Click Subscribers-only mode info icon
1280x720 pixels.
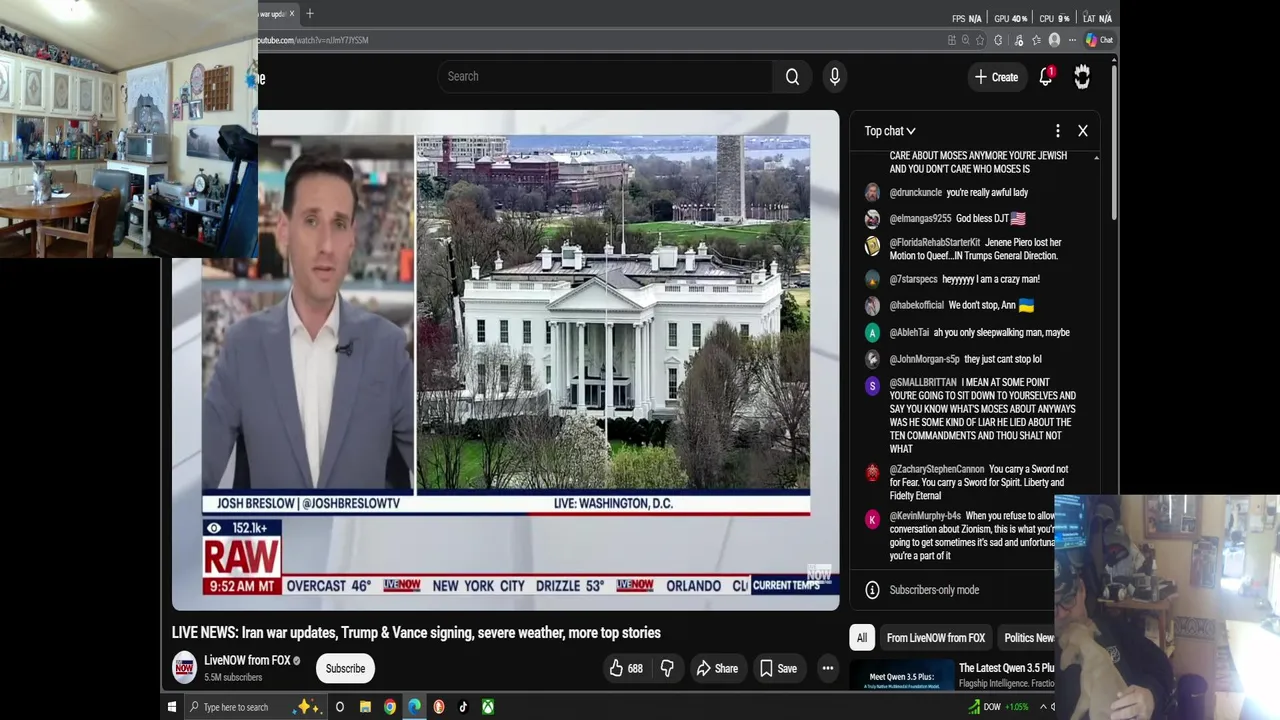point(872,590)
